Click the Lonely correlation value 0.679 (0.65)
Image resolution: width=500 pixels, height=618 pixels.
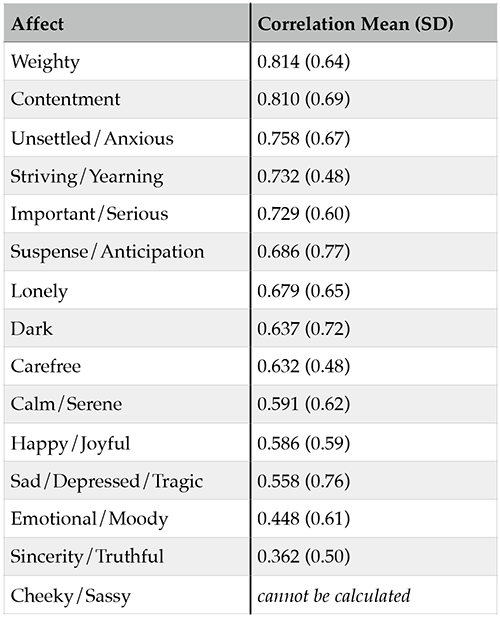(x=303, y=290)
